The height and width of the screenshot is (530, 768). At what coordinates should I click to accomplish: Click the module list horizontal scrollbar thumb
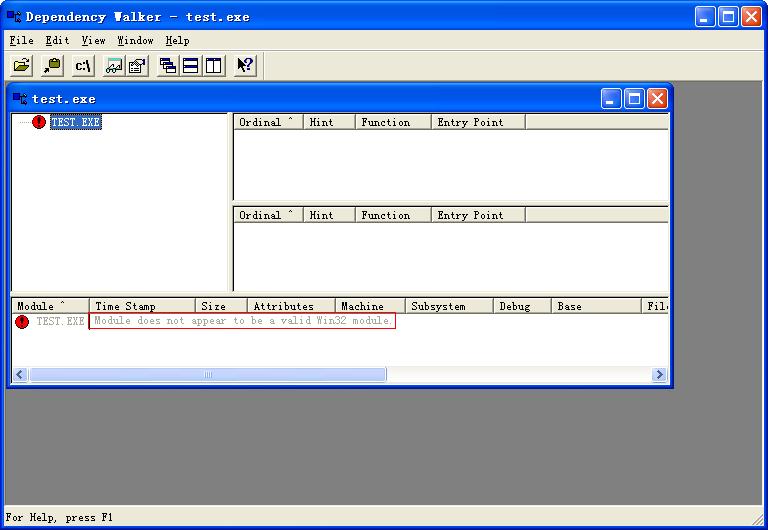[208, 375]
